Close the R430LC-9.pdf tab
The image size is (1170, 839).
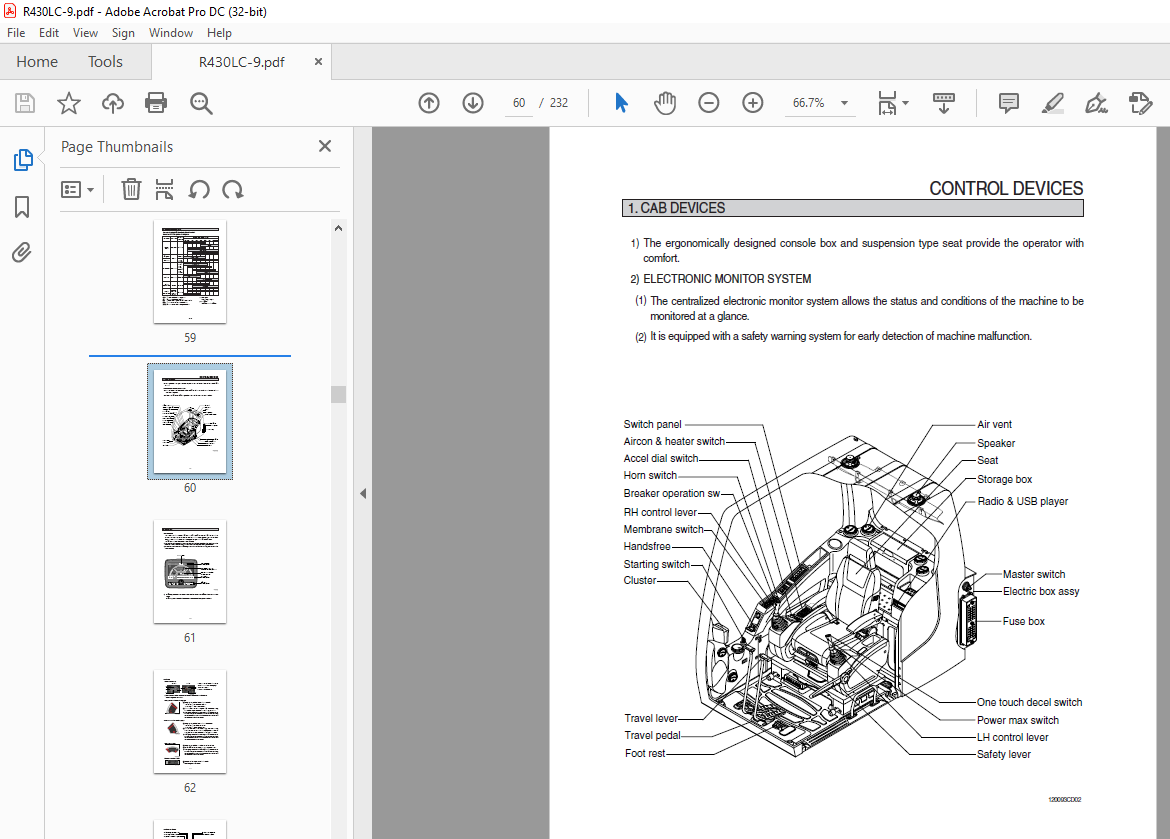click(x=319, y=62)
